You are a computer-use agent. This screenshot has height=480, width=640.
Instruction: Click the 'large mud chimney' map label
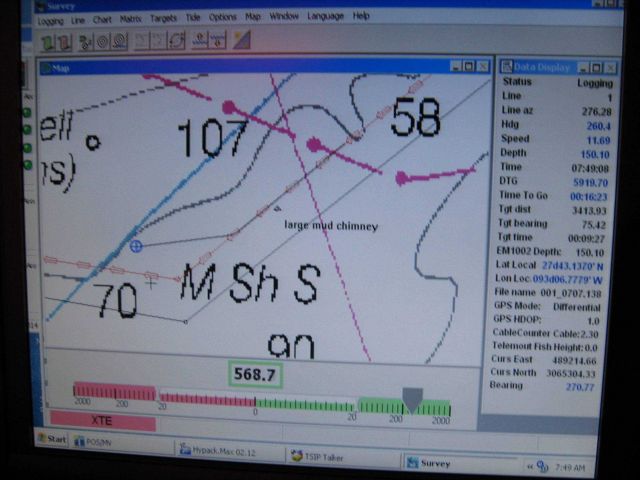[x=331, y=226]
